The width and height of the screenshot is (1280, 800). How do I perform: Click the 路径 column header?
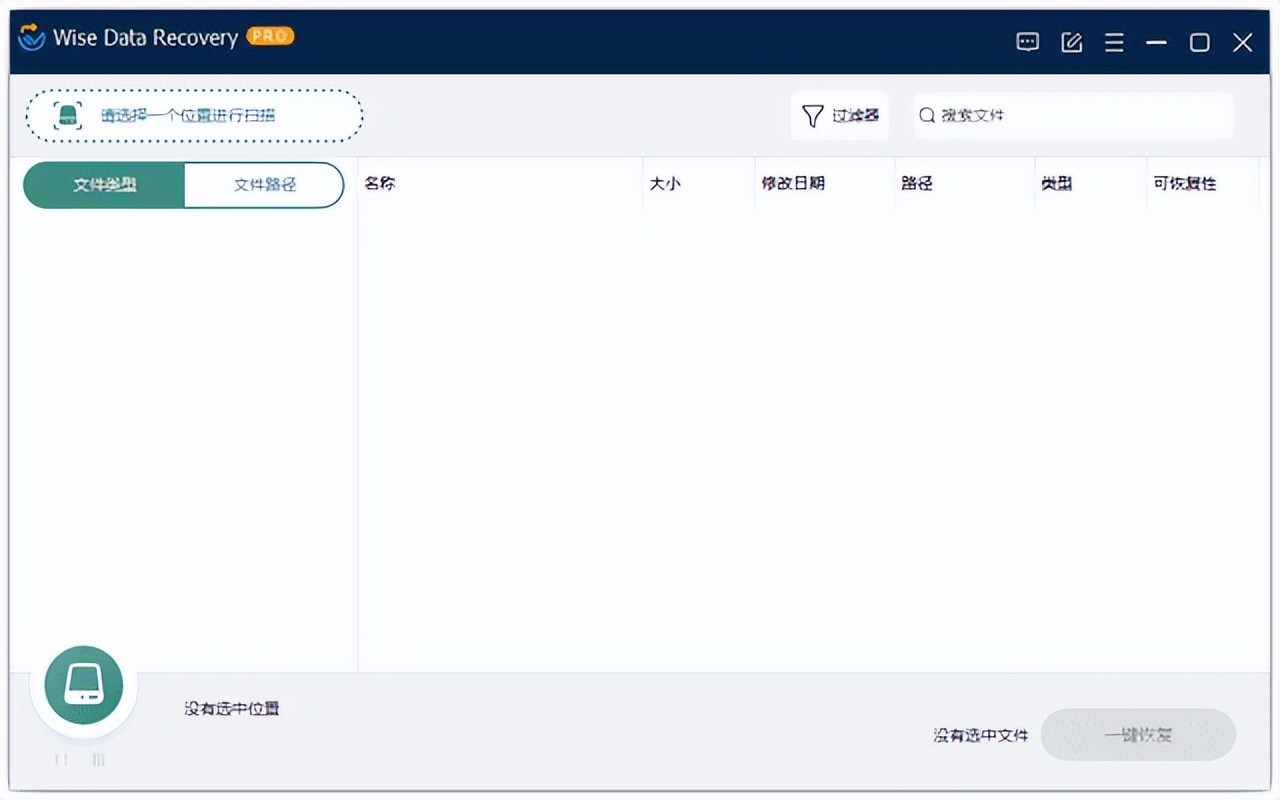(x=917, y=184)
